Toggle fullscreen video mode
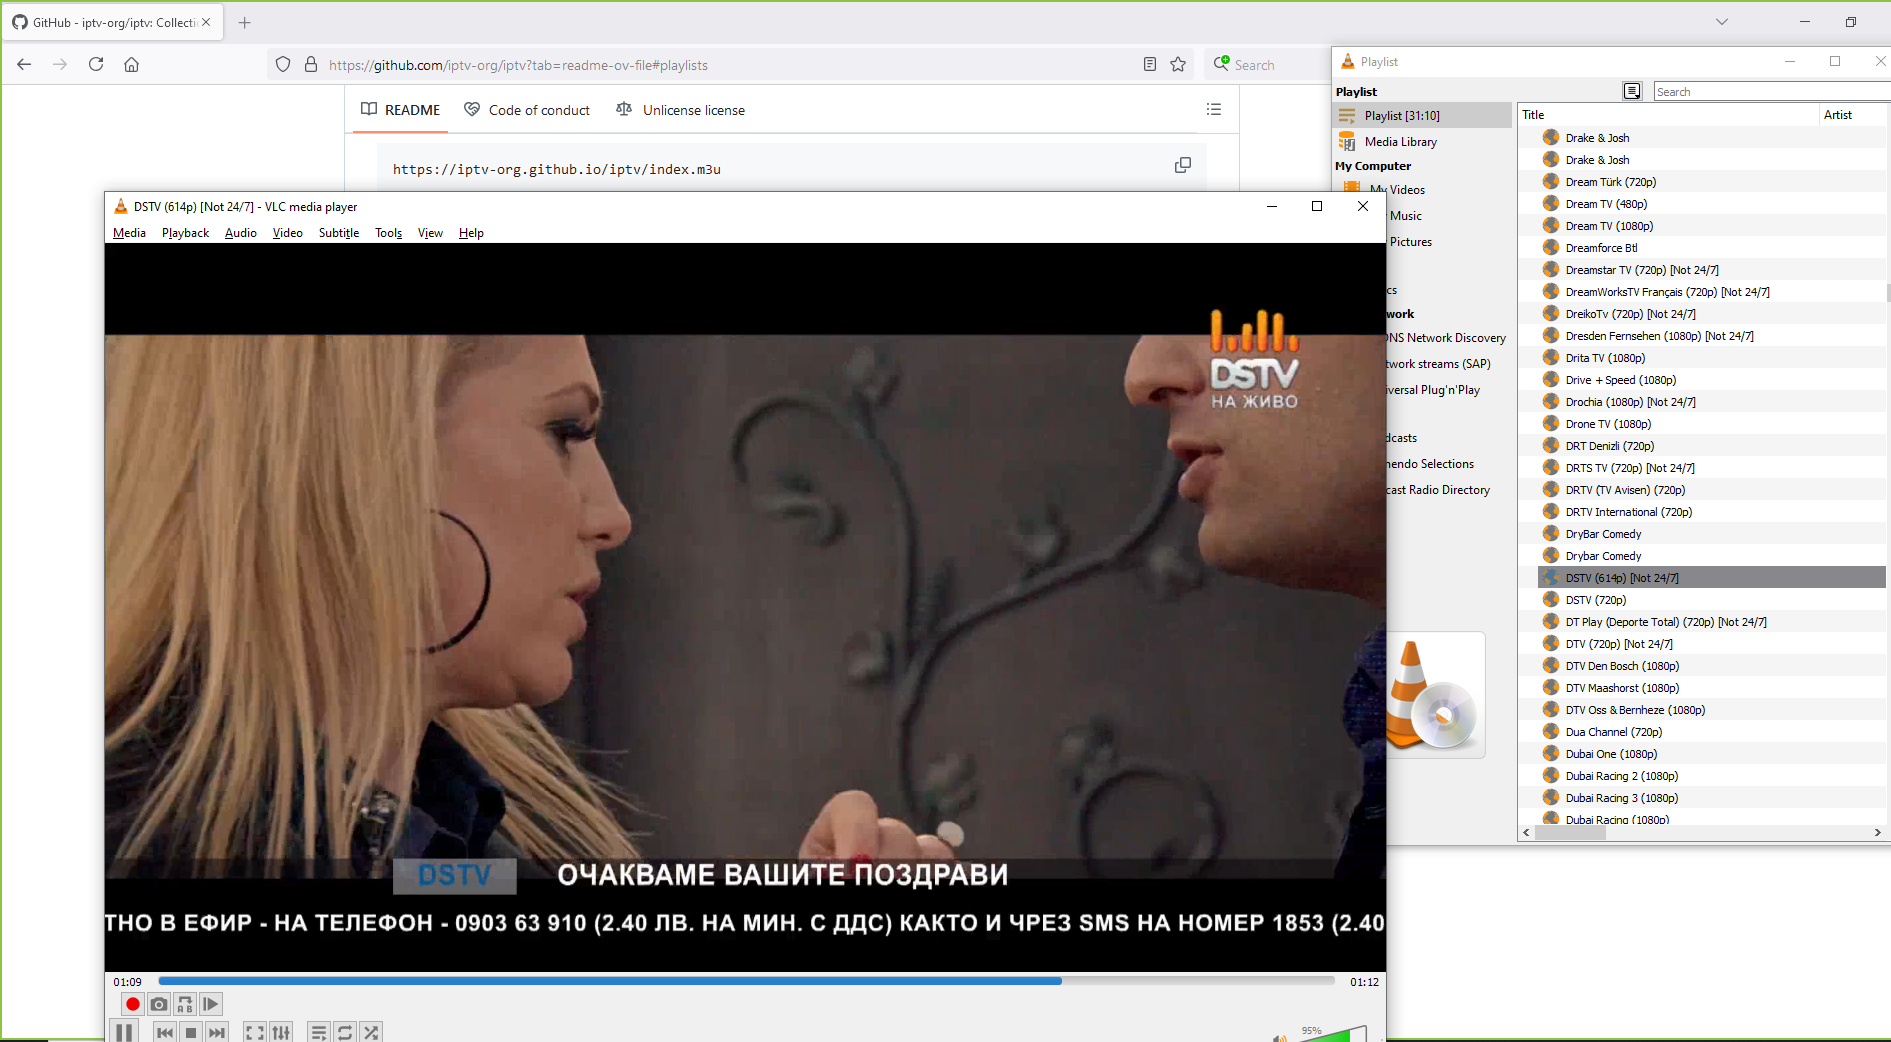The image size is (1891, 1042). (x=255, y=1032)
